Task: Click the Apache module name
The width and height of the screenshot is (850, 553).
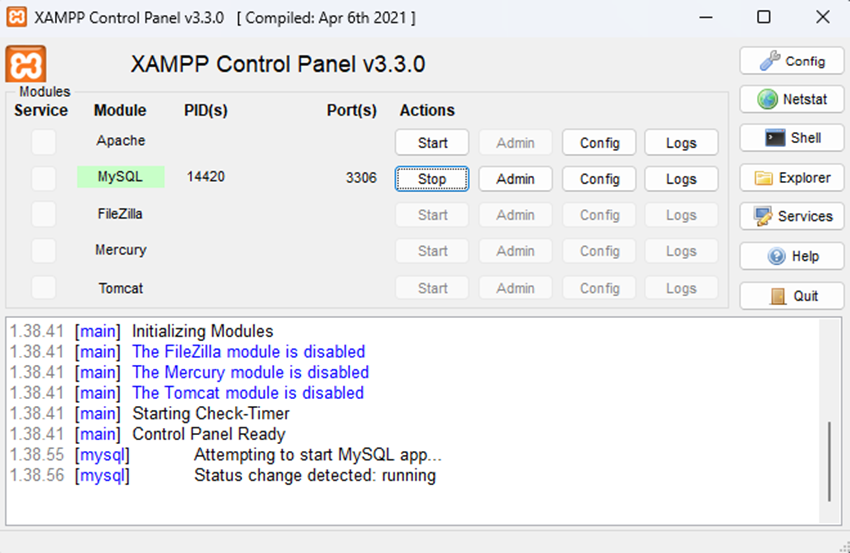Action: click(120, 140)
